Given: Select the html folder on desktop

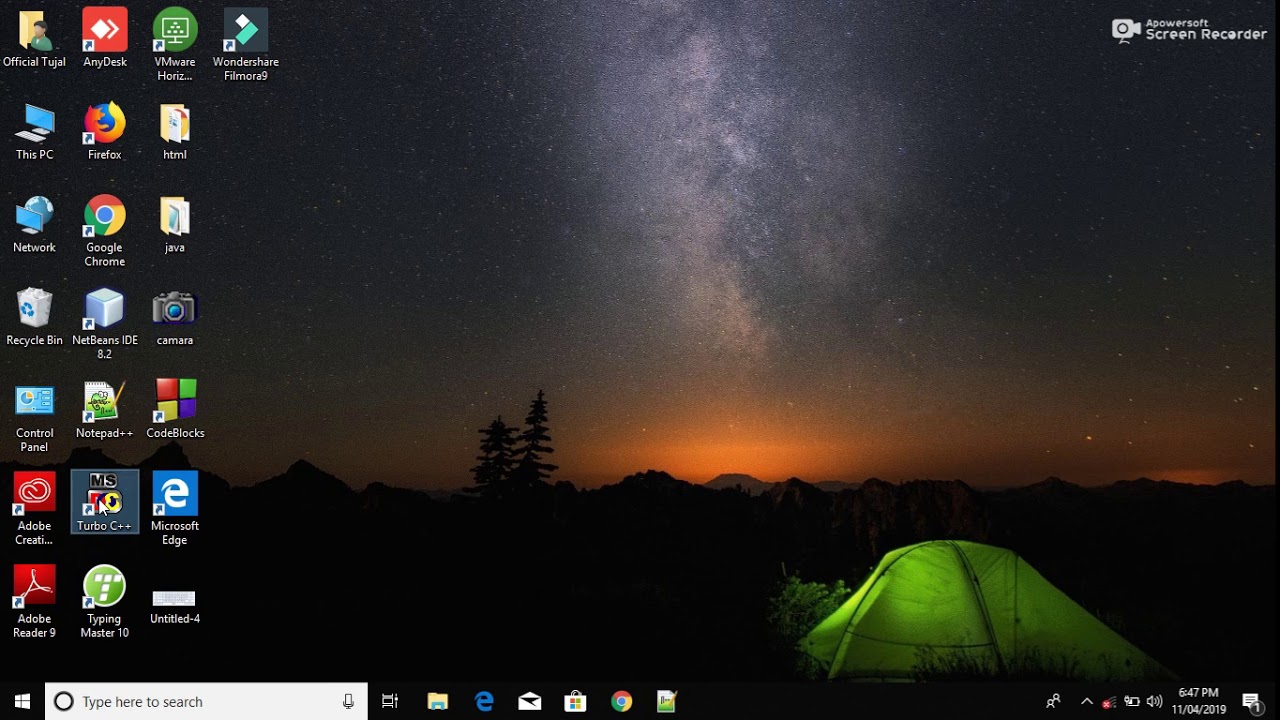Looking at the screenshot, I should click(174, 132).
